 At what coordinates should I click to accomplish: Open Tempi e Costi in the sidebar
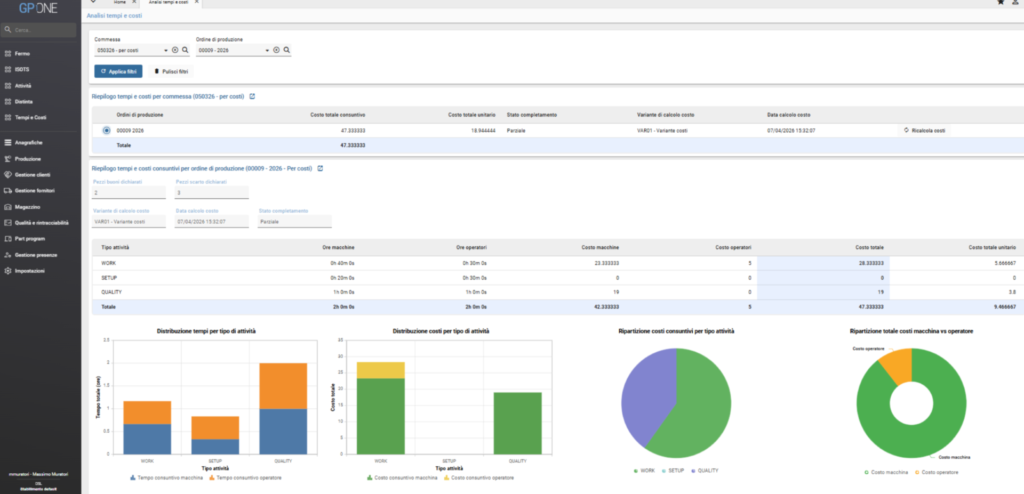[31, 118]
